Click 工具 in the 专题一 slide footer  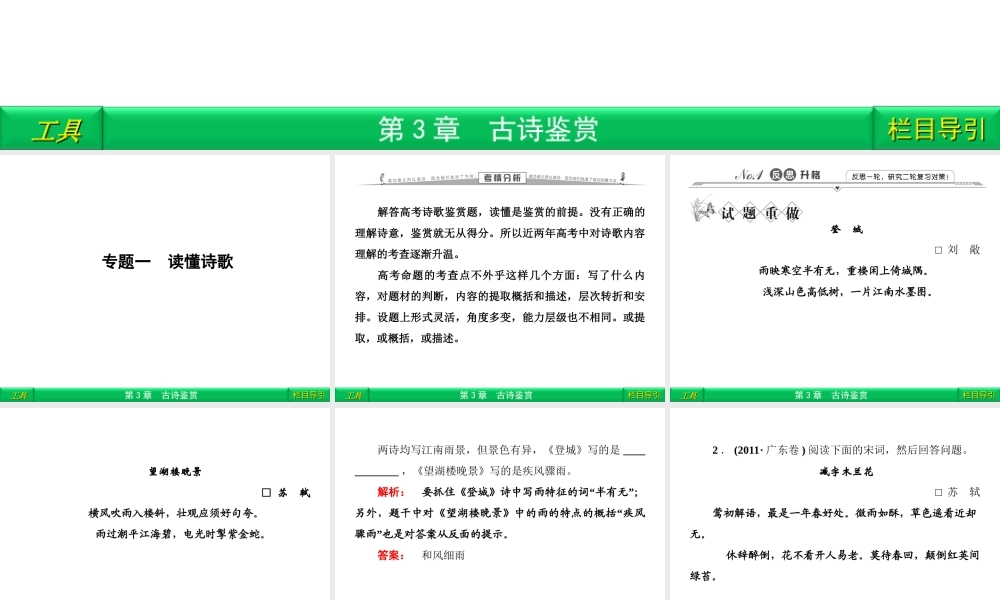17,395
